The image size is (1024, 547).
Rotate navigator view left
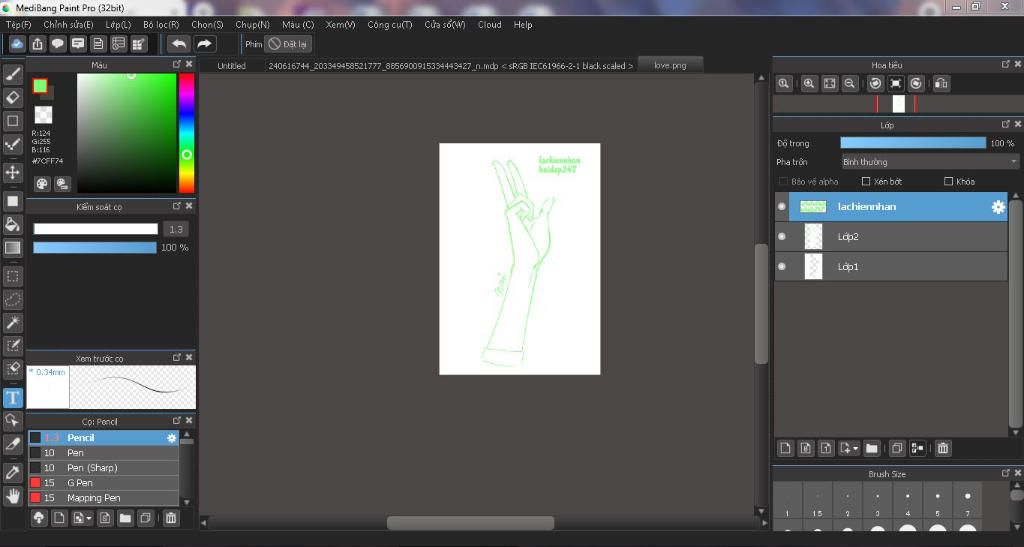pos(876,84)
